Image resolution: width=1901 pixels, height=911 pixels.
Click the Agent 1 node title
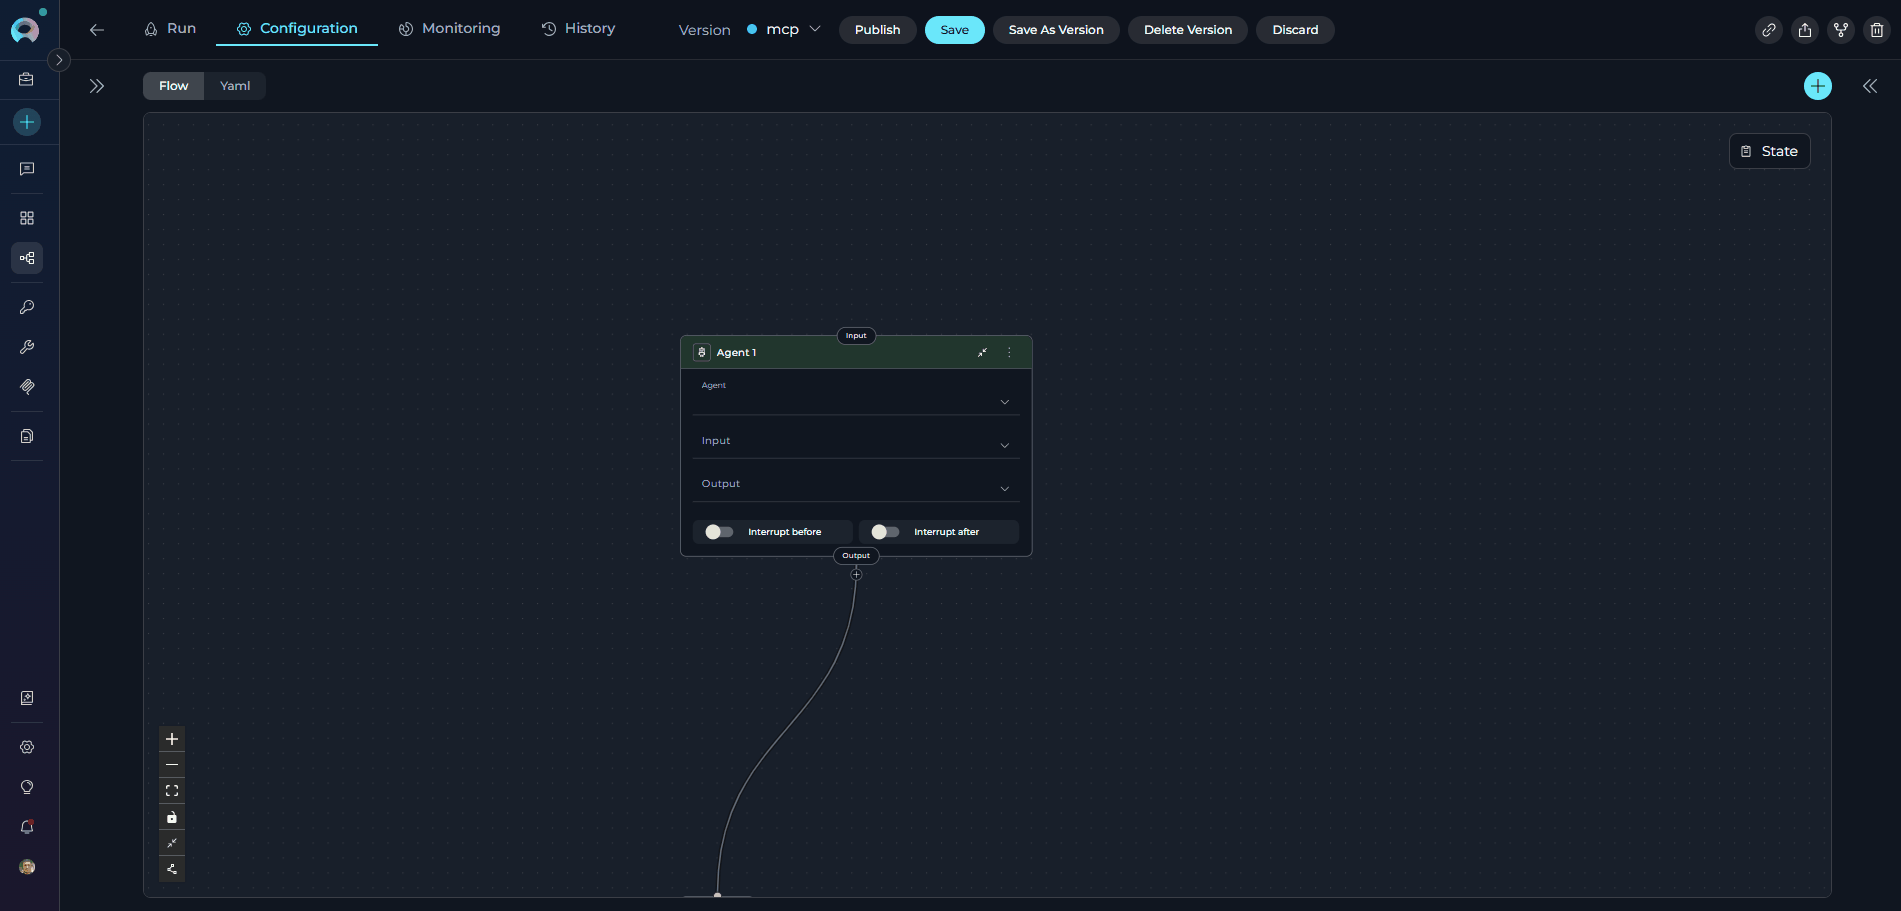click(x=737, y=353)
